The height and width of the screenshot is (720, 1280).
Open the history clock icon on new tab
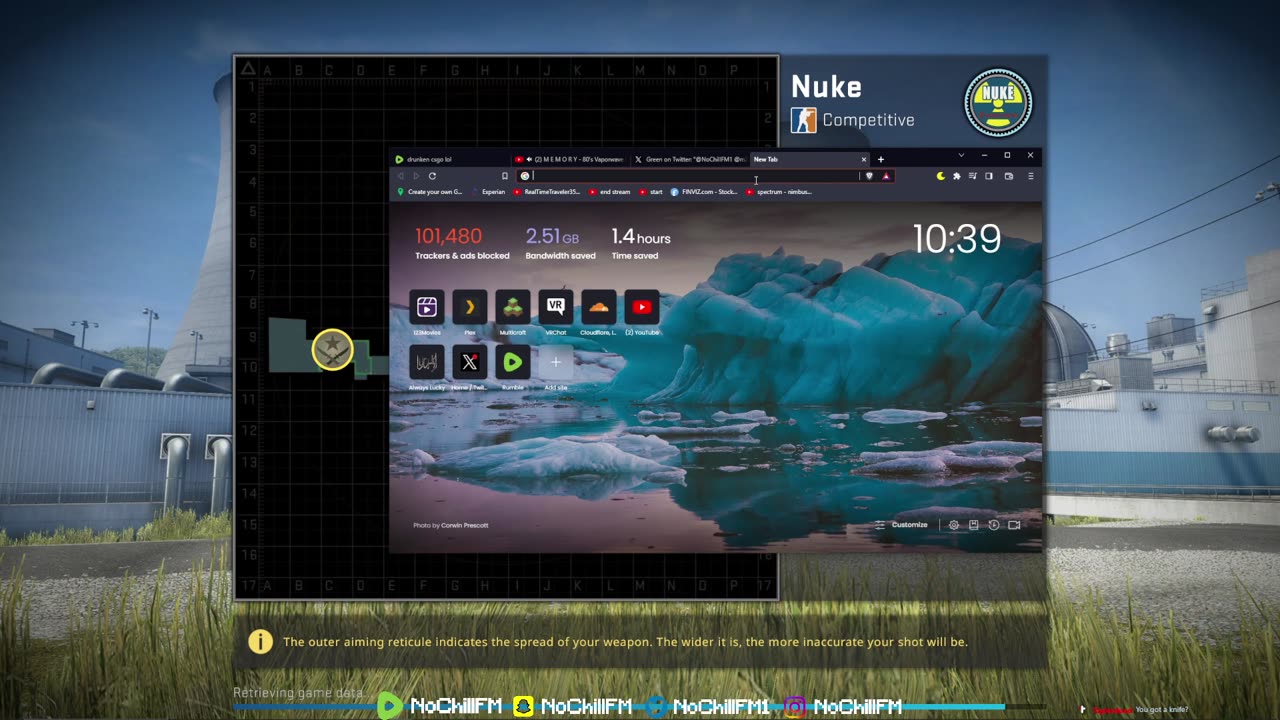pos(993,525)
